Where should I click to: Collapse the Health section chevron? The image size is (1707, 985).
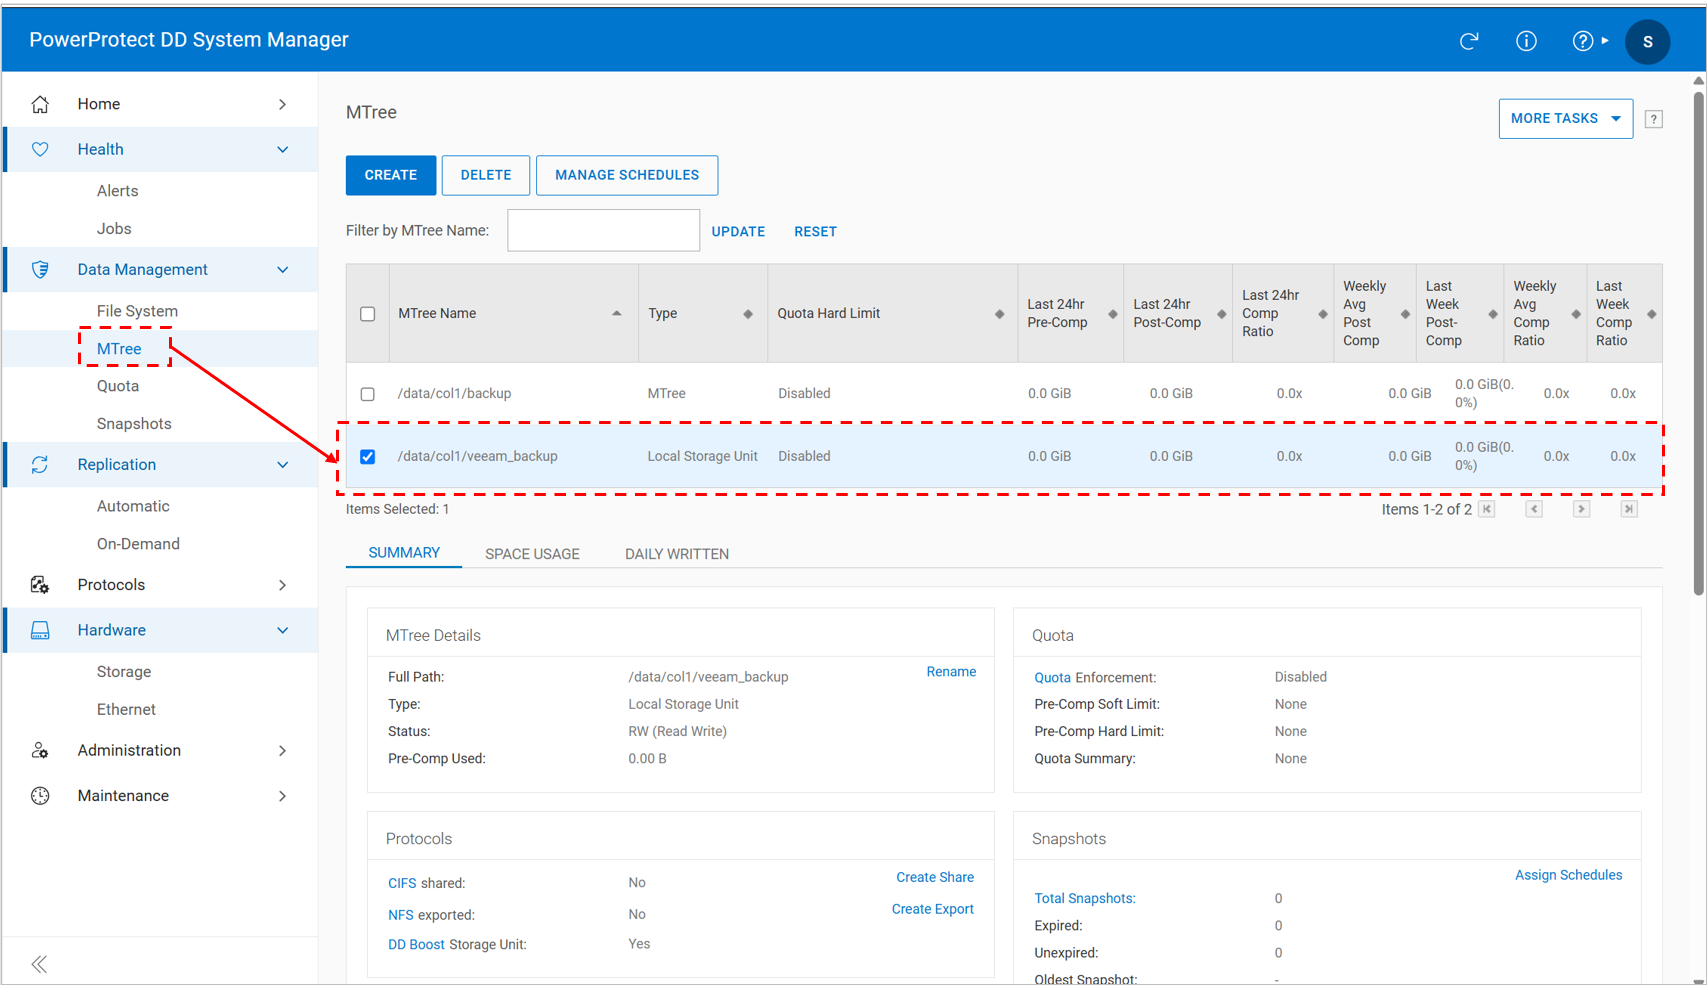(283, 149)
